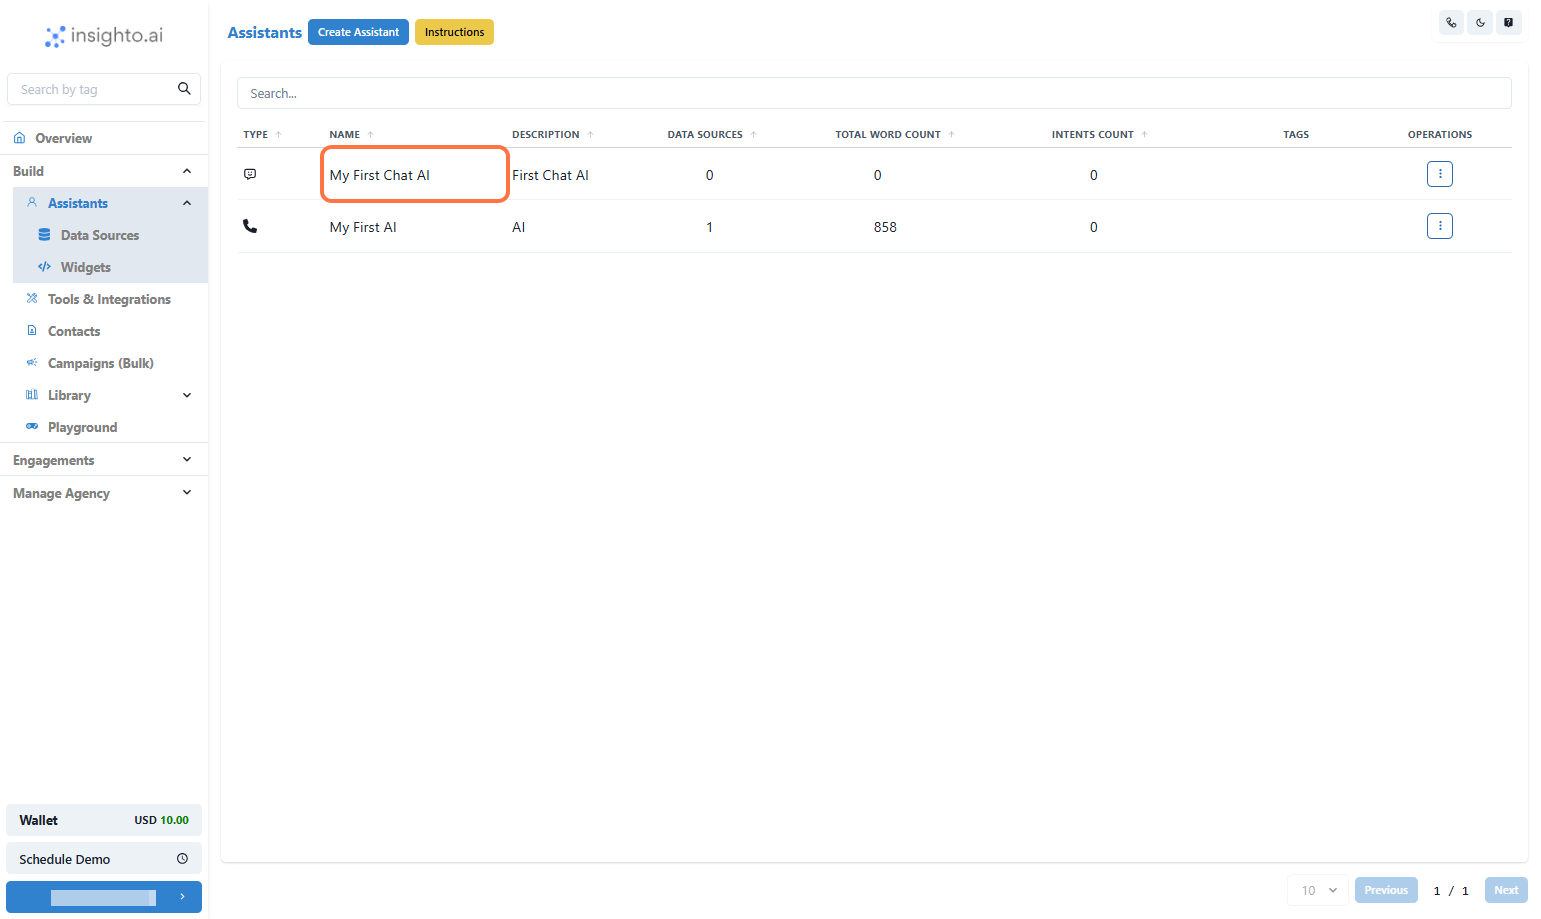Viewport: 1541px width, 919px height.
Task: Sort by Intents Count column arrow
Action: click(1145, 134)
